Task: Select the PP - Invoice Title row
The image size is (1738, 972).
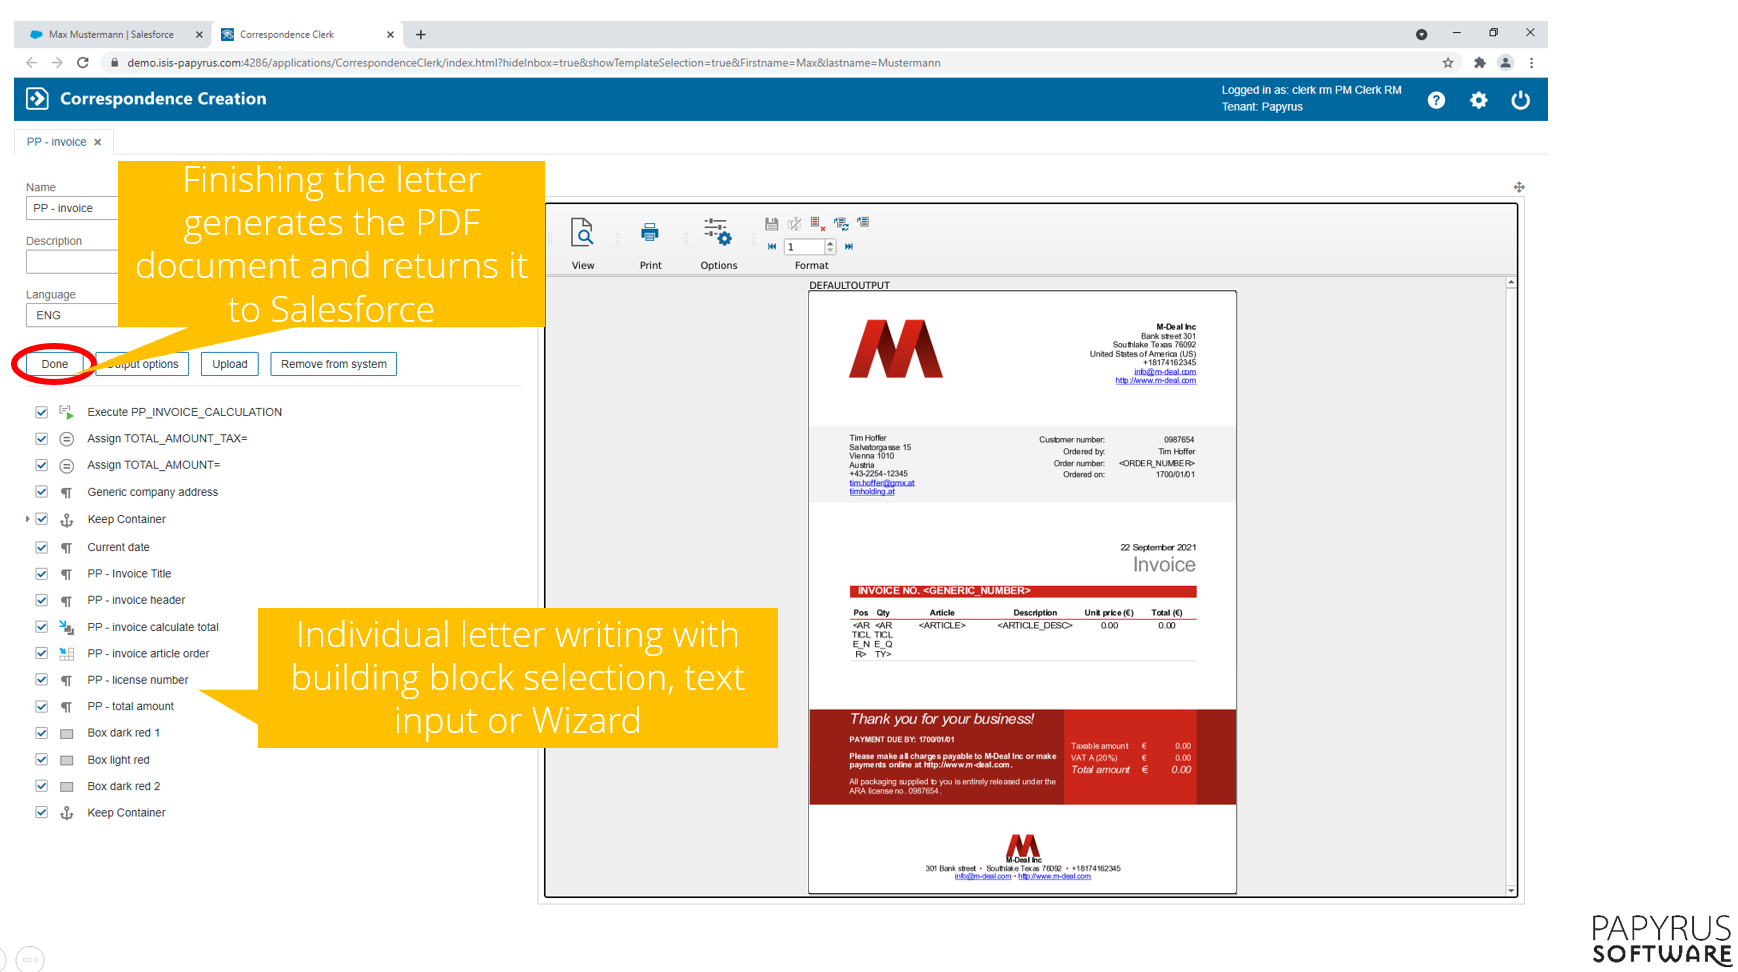Action: pyautogui.click(x=129, y=574)
